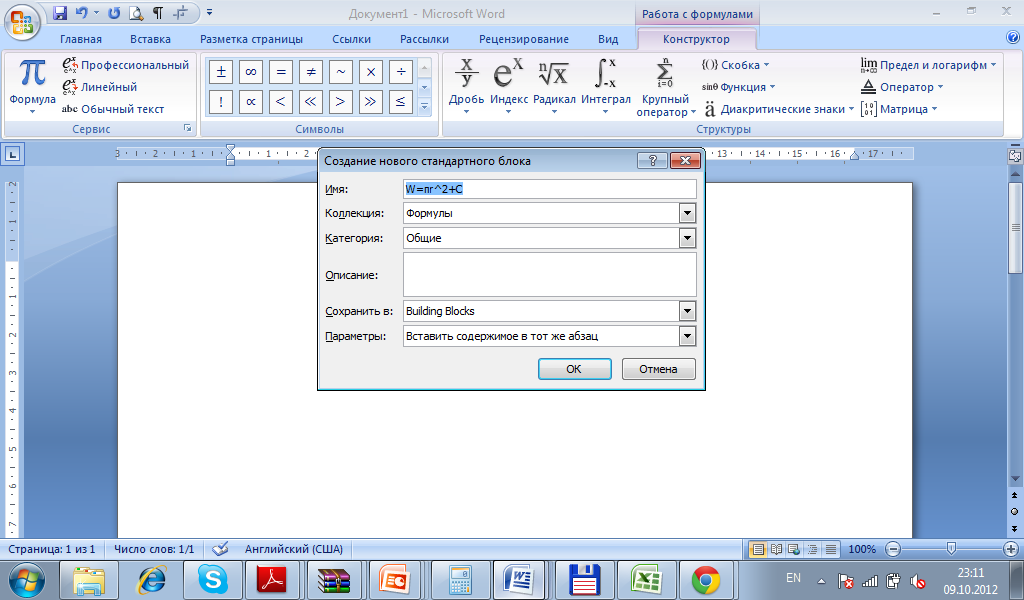The width and height of the screenshot is (1024, 600).
Task: Insert the less-than symbol
Action: 281,102
